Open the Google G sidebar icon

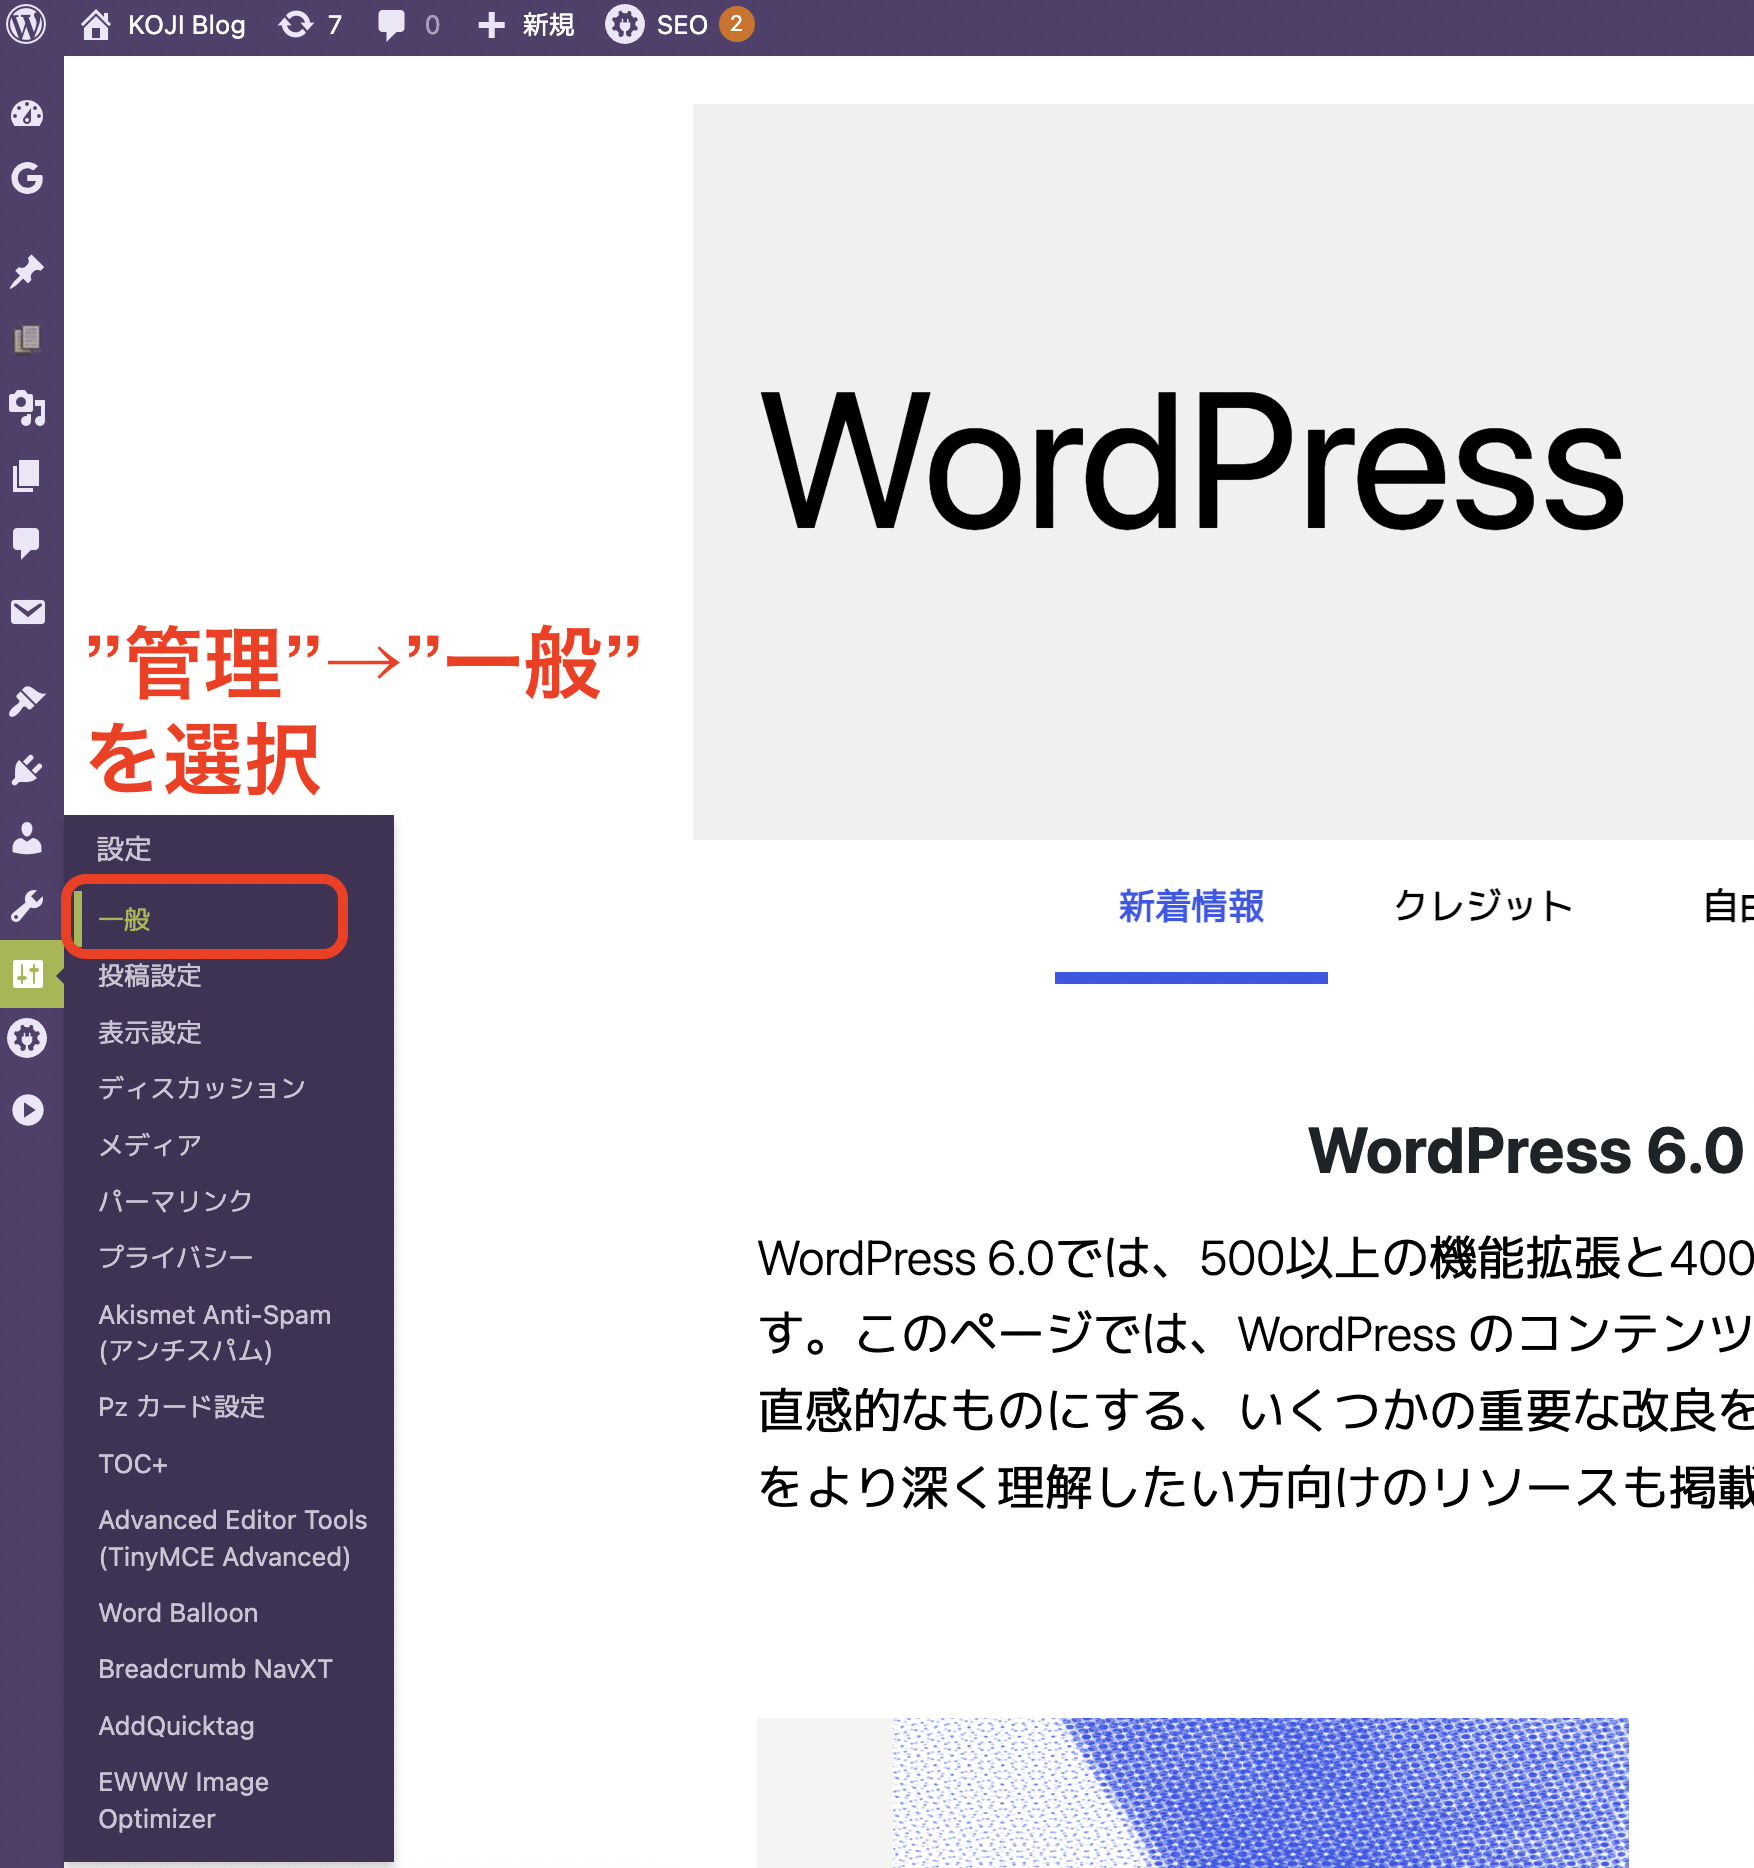coord(27,178)
